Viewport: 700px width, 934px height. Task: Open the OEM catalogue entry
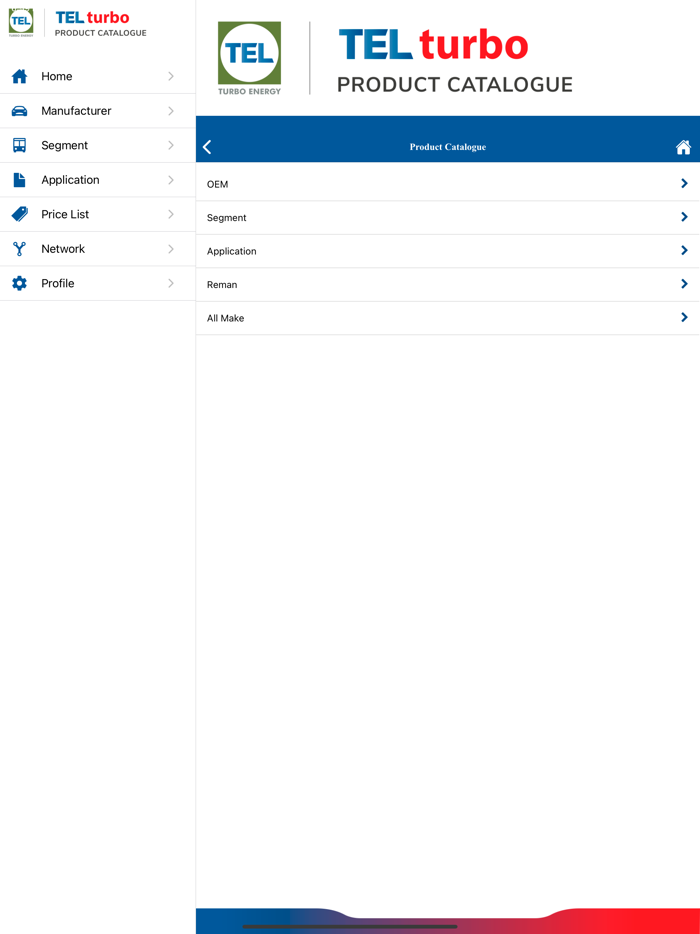448,184
